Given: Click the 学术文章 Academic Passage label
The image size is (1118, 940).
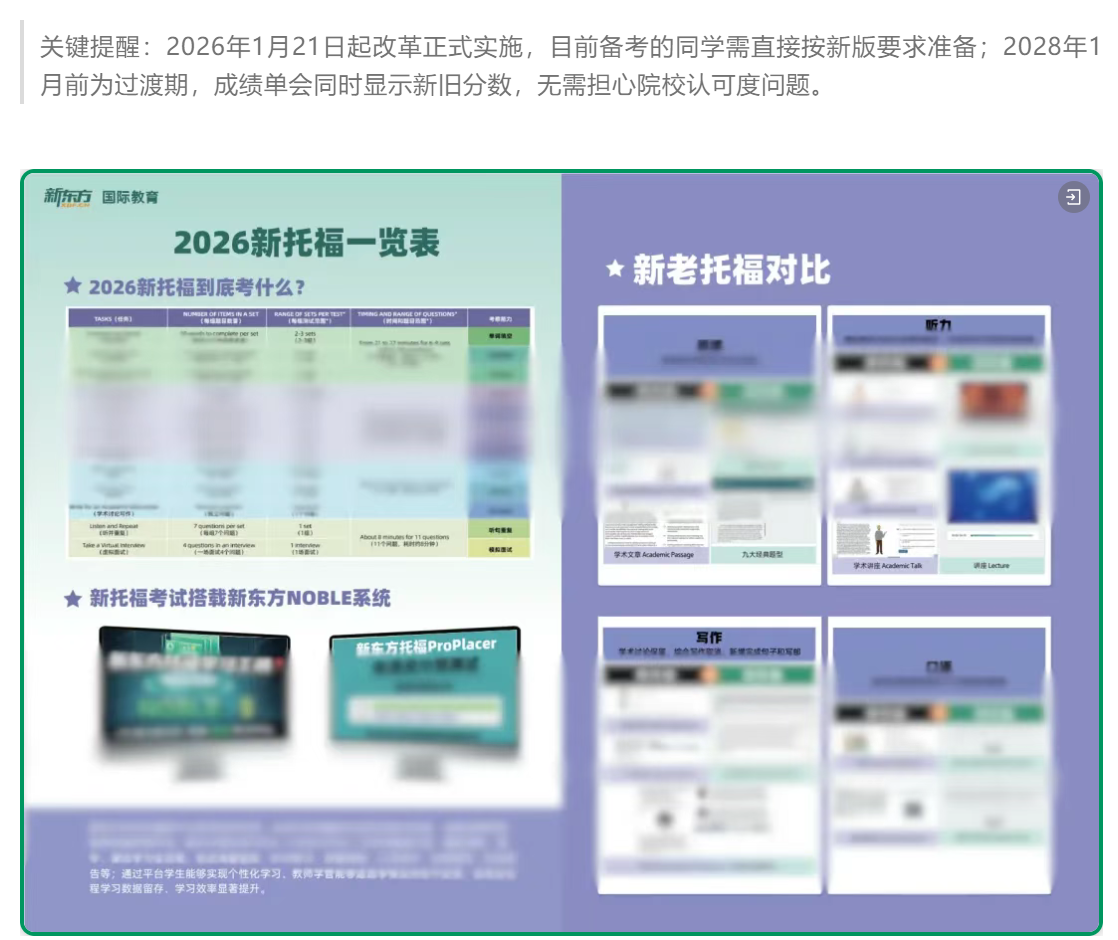Looking at the screenshot, I should coord(655,554).
